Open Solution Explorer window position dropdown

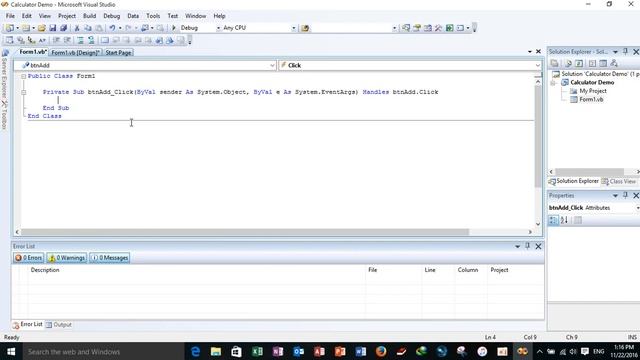[x=616, y=52]
